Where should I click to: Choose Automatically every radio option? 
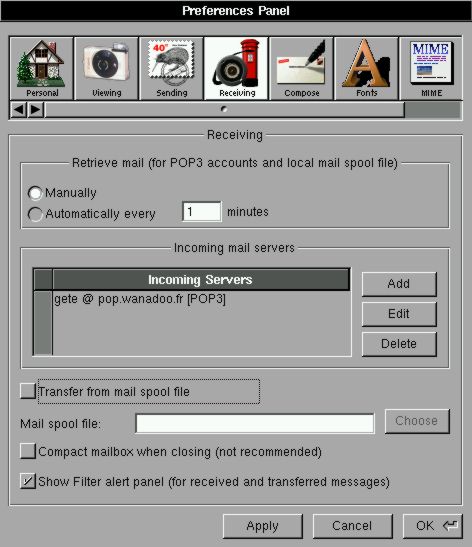coord(35,214)
